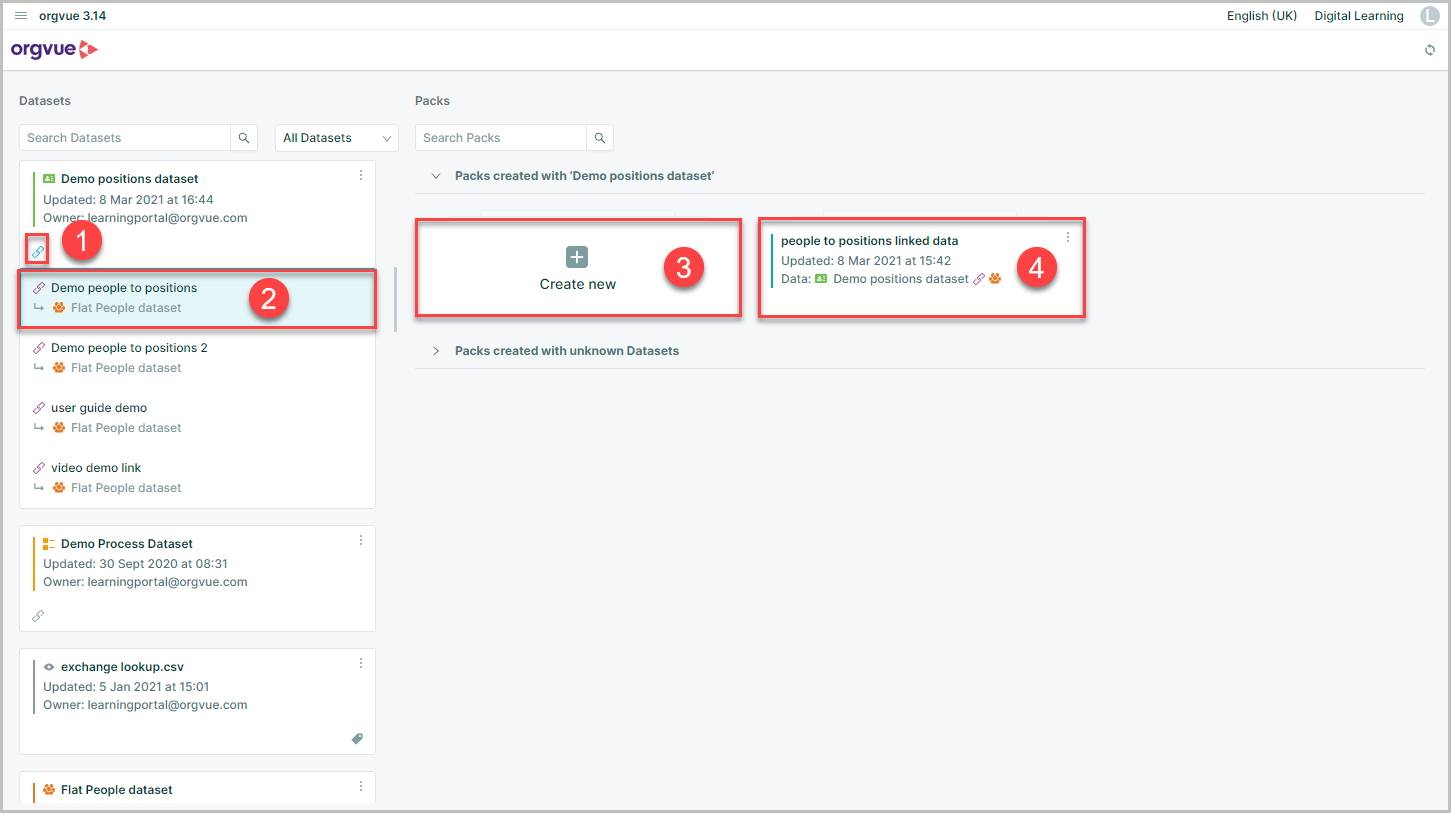Screen dimensions: 1451x813
Task: Open kebab menu of Demo positions dataset
Action: [x=361, y=175]
